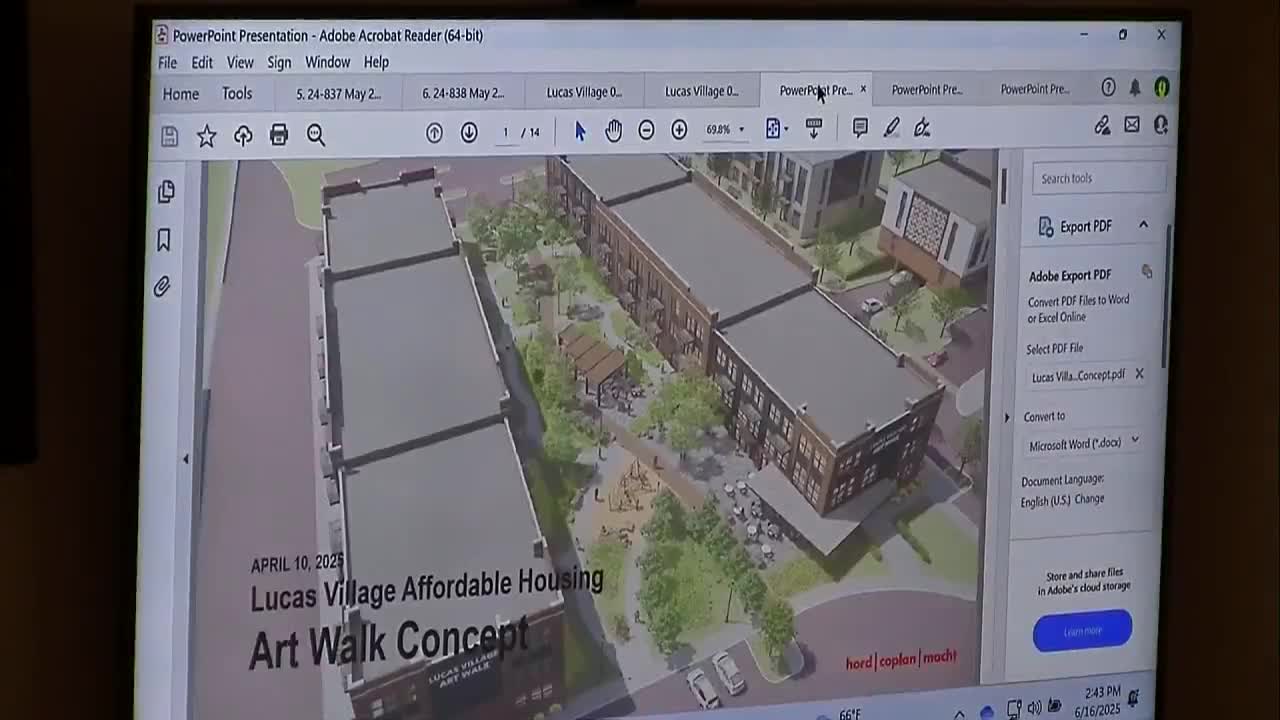
Task: Open the 5. 24-837 May document tab
Action: pyautogui.click(x=339, y=93)
